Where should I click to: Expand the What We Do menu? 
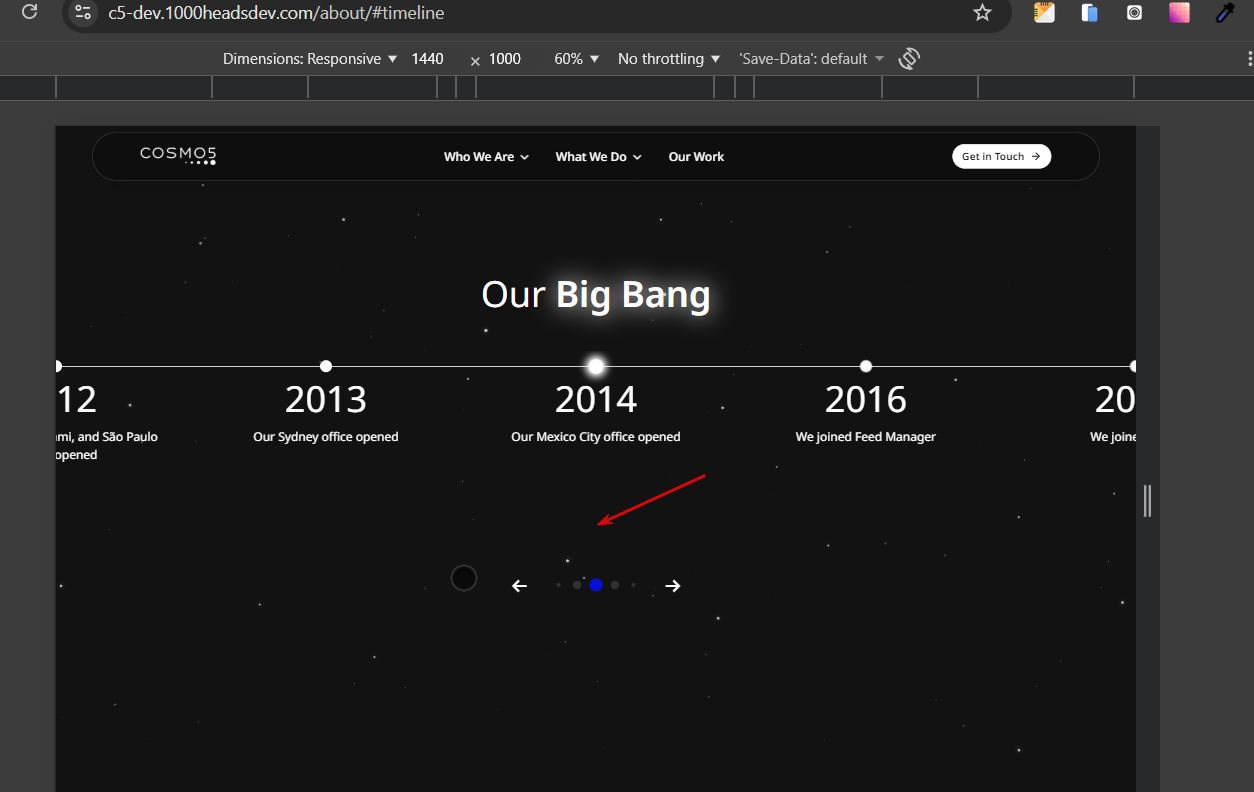coord(599,157)
